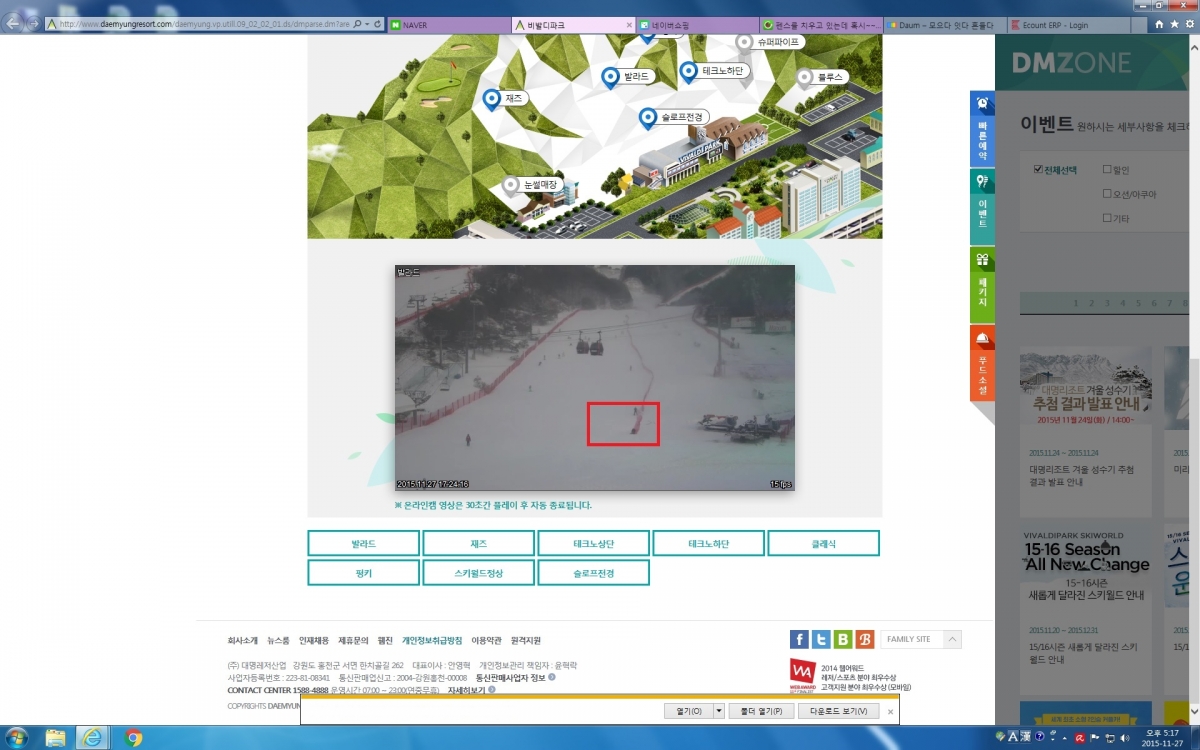Check the 기타 event filter checkbox
Screen dimensions: 1200x750
pyautogui.click(x=1107, y=217)
